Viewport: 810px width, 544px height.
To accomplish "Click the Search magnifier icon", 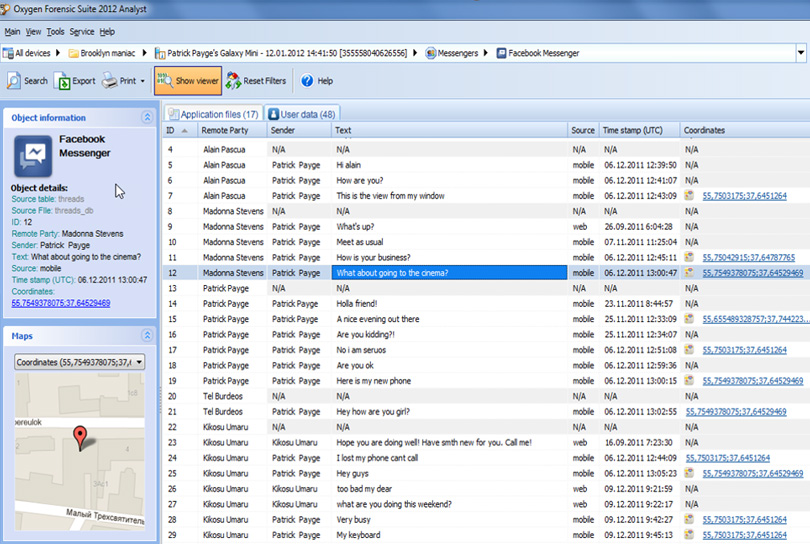I will (13, 81).
